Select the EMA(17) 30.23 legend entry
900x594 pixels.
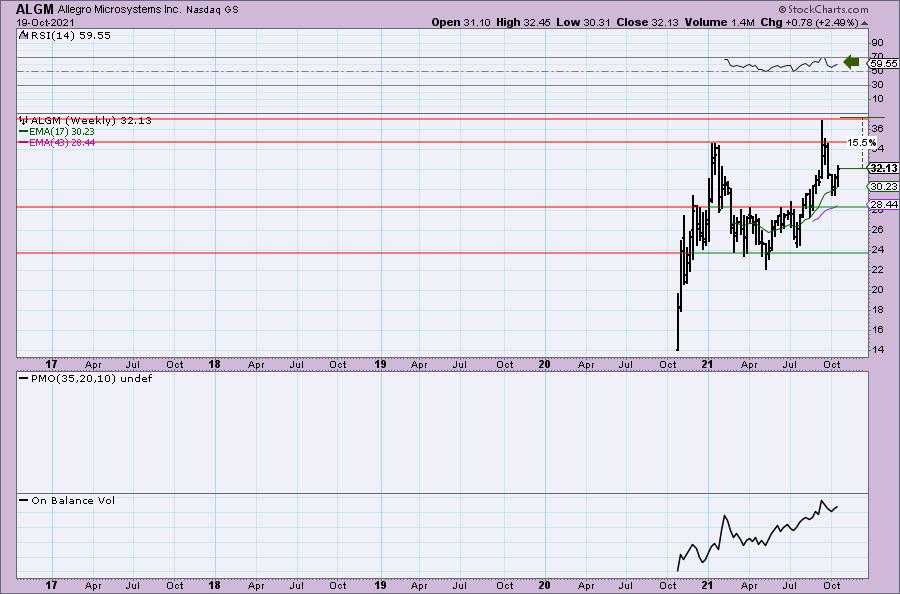(x=61, y=131)
